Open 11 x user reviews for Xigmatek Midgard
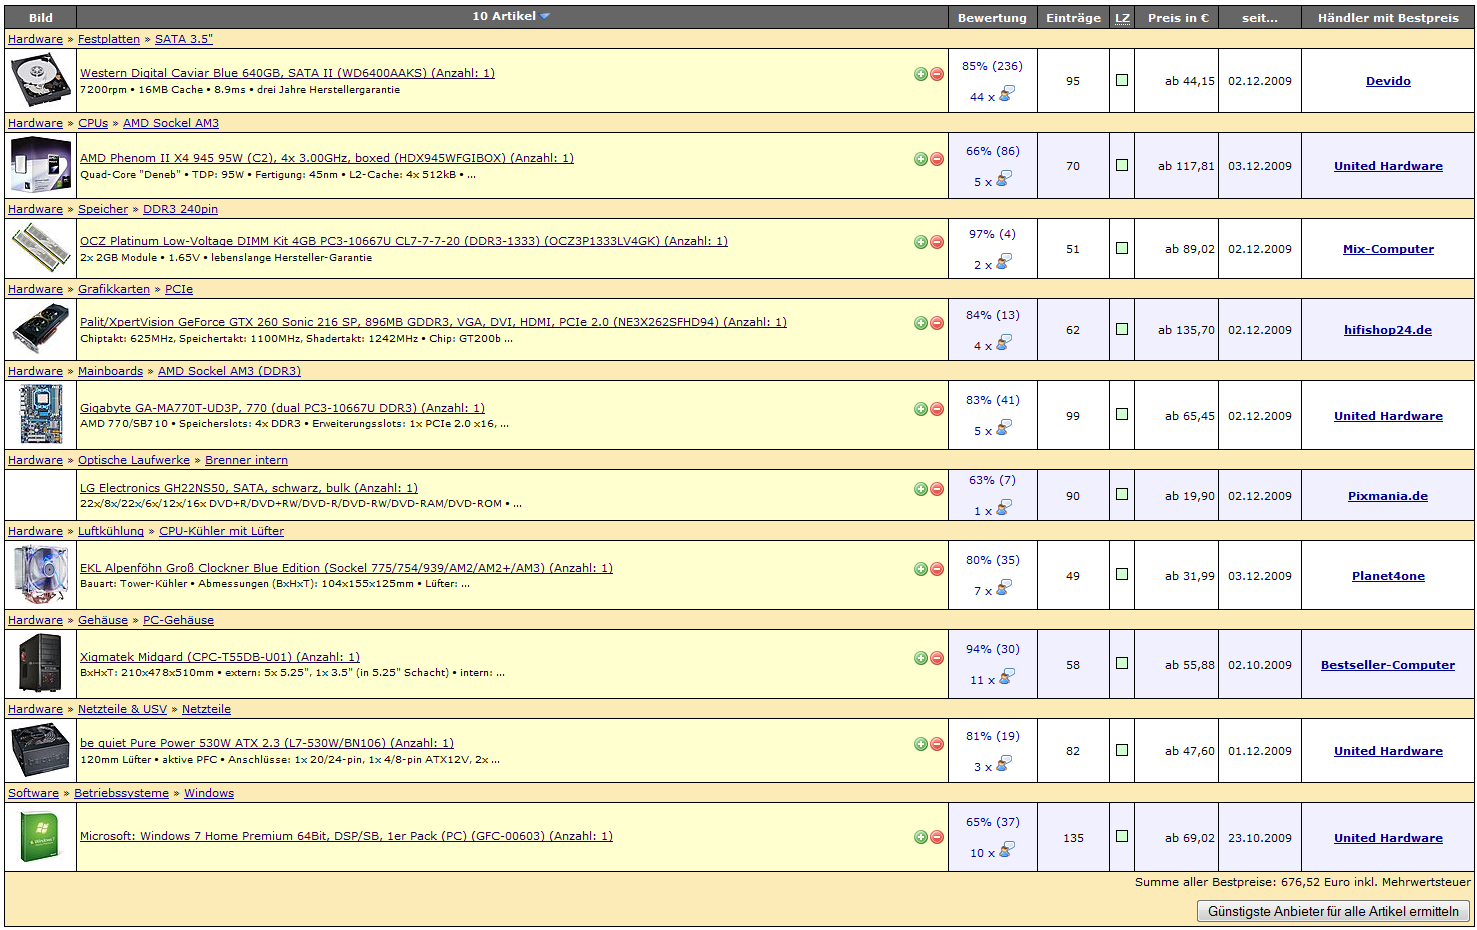This screenshot has width=1477, height=930. click(x=992, y=678)
